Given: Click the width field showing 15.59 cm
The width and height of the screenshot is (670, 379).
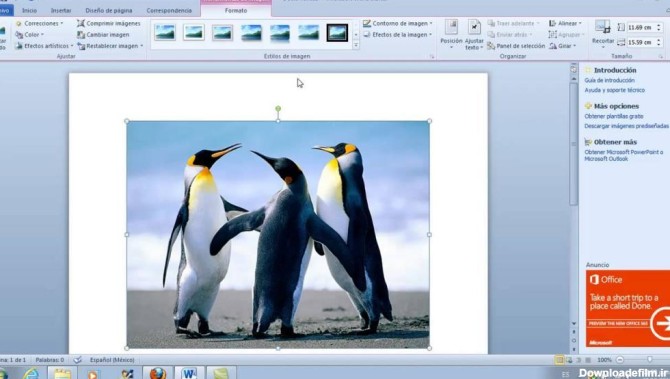Looking at the screenshot, I should (641, 42).
